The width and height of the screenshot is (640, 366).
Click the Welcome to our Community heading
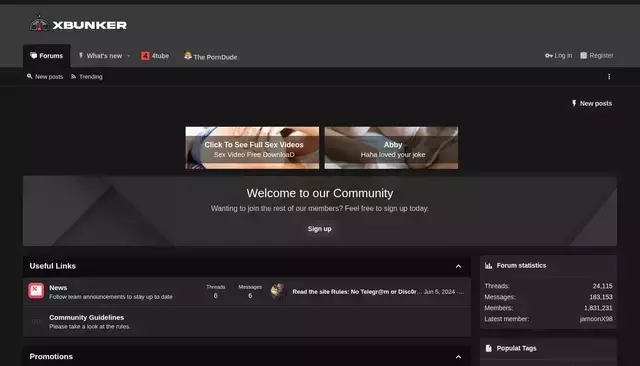[320, 193]
